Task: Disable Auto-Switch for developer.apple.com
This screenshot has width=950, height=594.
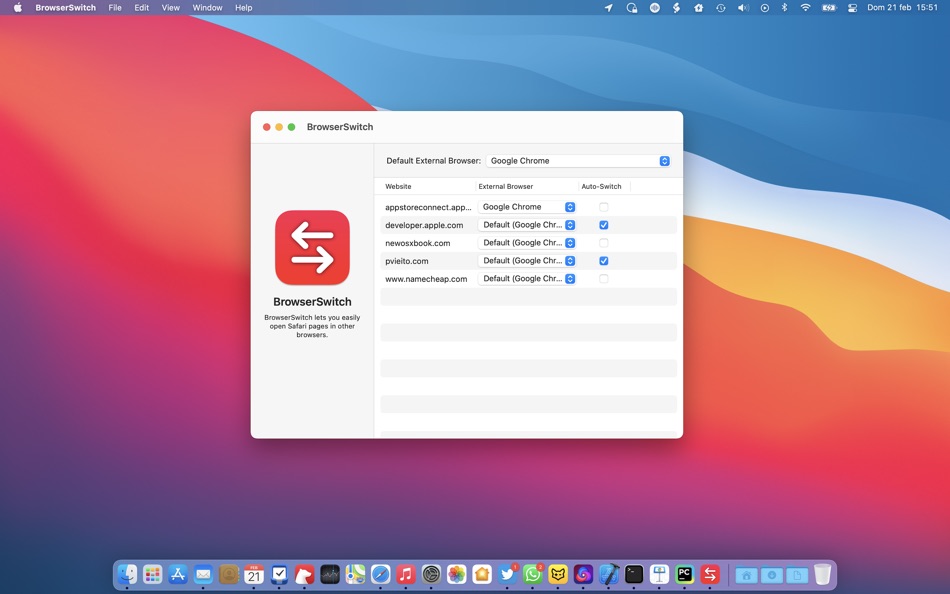Action: pos(603,225)
